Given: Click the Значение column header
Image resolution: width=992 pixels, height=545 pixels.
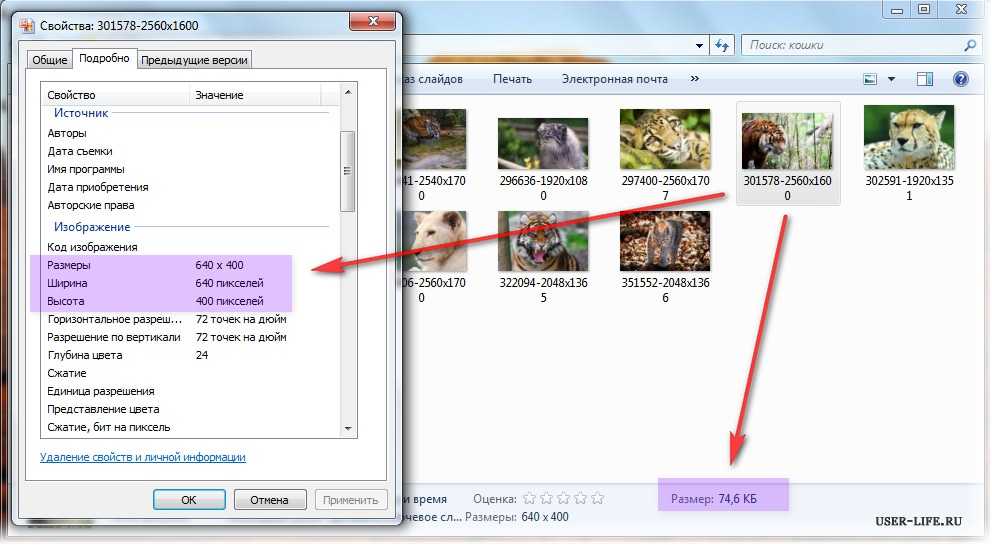Looking at the screenshot, I should (x=256, y=95).
